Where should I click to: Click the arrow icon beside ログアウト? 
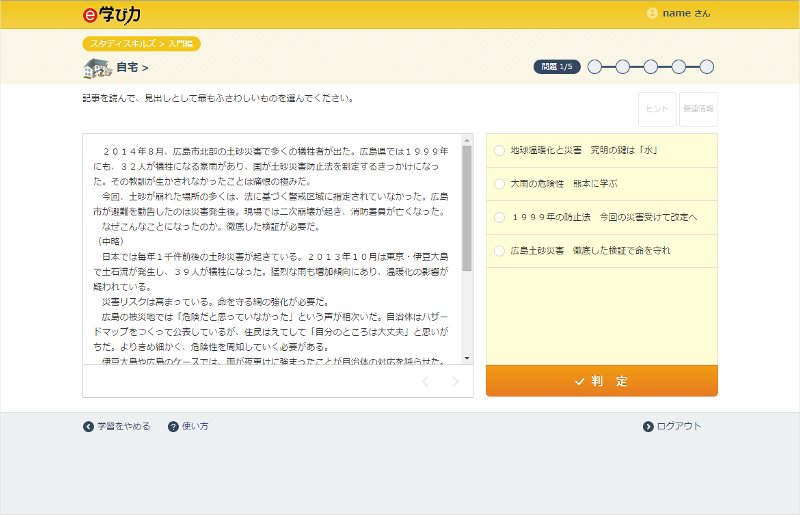(648, 426)
